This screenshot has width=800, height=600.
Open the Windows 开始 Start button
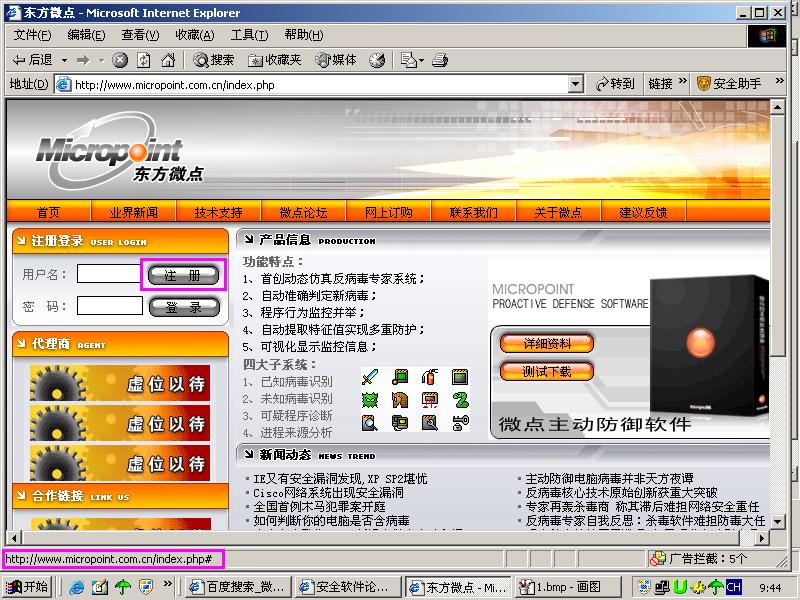(x=28, y=587)
